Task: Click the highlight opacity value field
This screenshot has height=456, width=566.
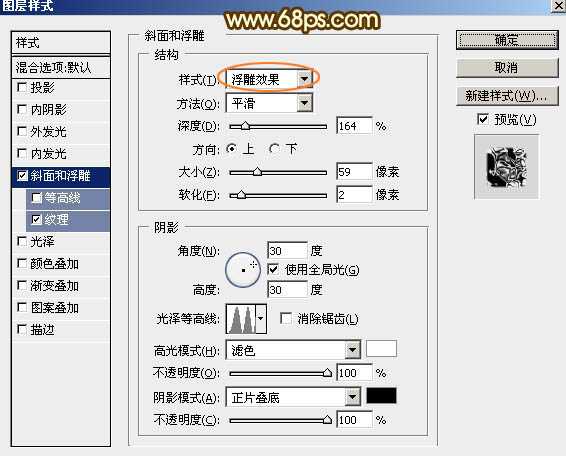Action: point(354,373)
